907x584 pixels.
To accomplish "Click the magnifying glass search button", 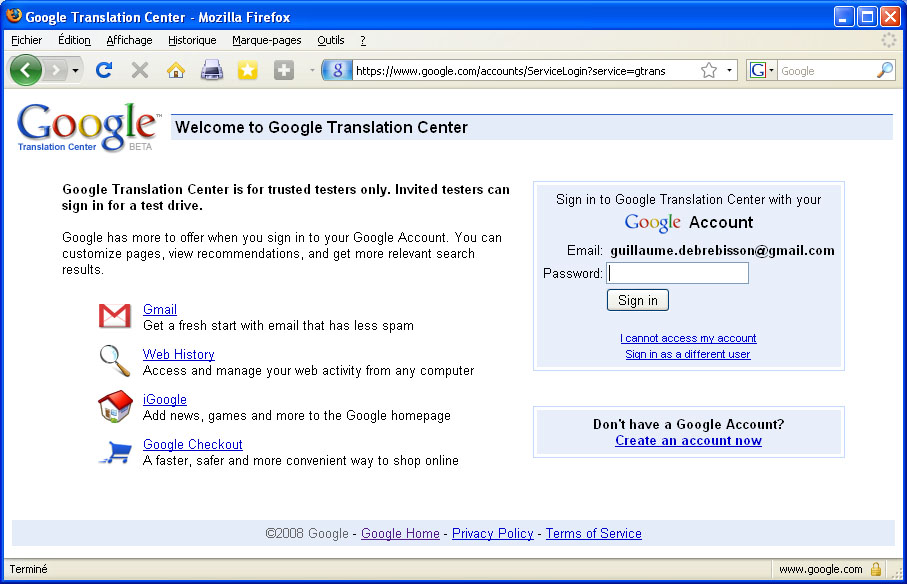I will pos(885,71).
